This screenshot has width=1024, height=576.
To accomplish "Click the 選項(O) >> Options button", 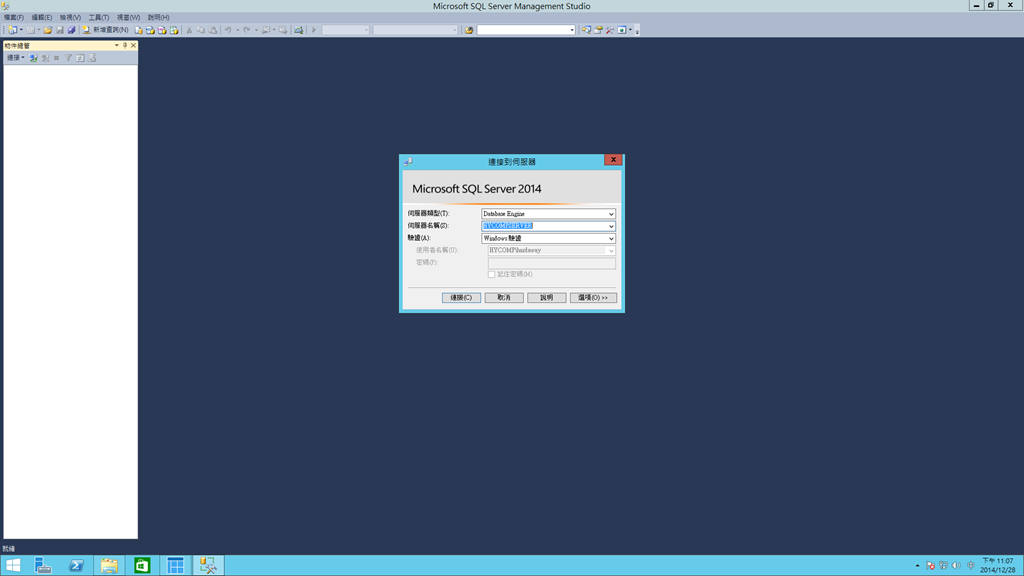I will point(593,297).
